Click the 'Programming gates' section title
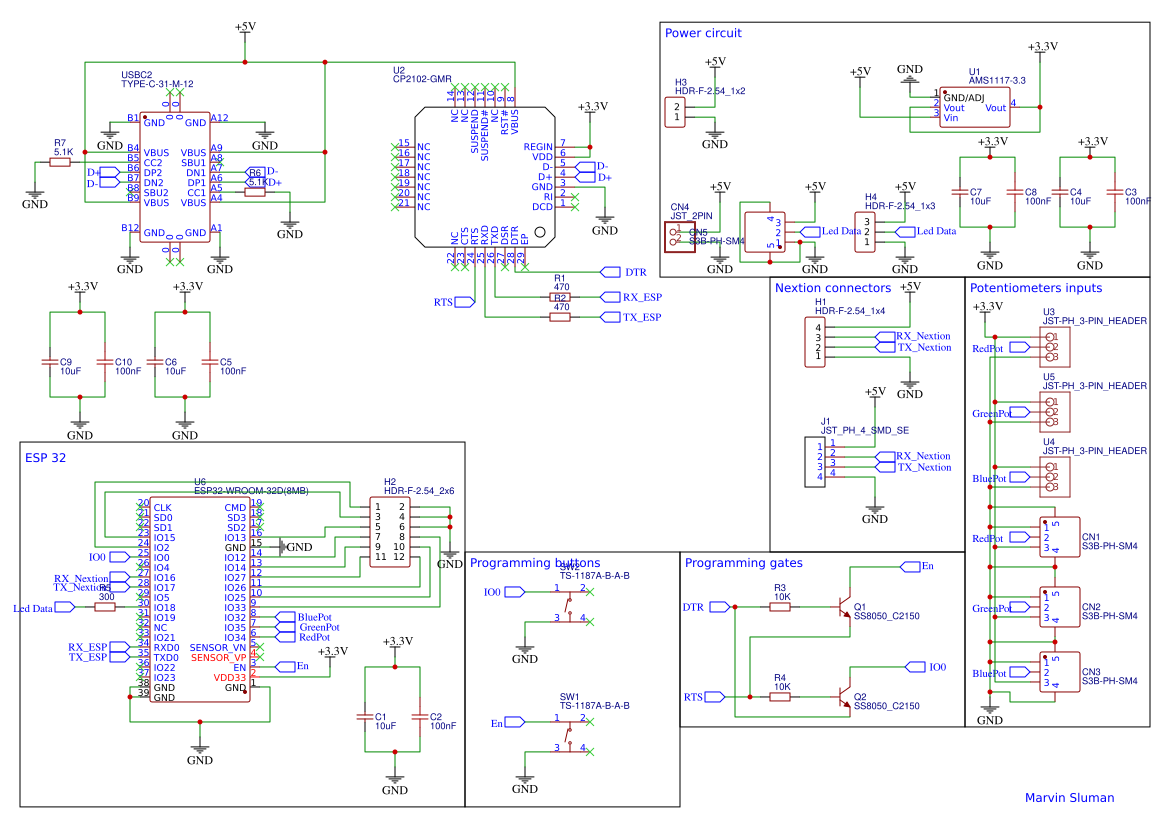Screen dimensions: 1169x827 click(x=744, y=563)
